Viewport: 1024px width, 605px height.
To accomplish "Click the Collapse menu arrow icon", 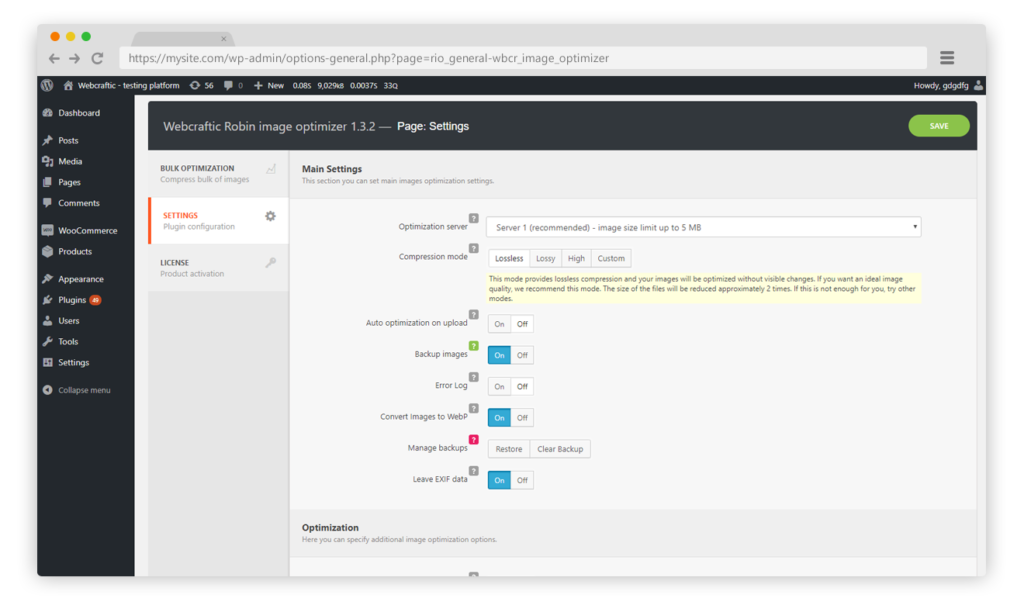I will click(47, 390).
